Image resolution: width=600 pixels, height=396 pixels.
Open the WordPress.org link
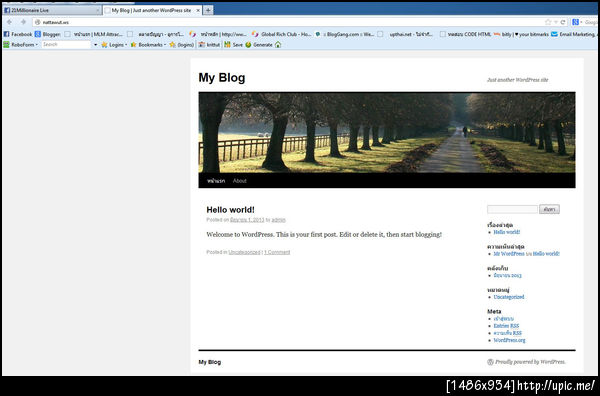click(509, 340)
